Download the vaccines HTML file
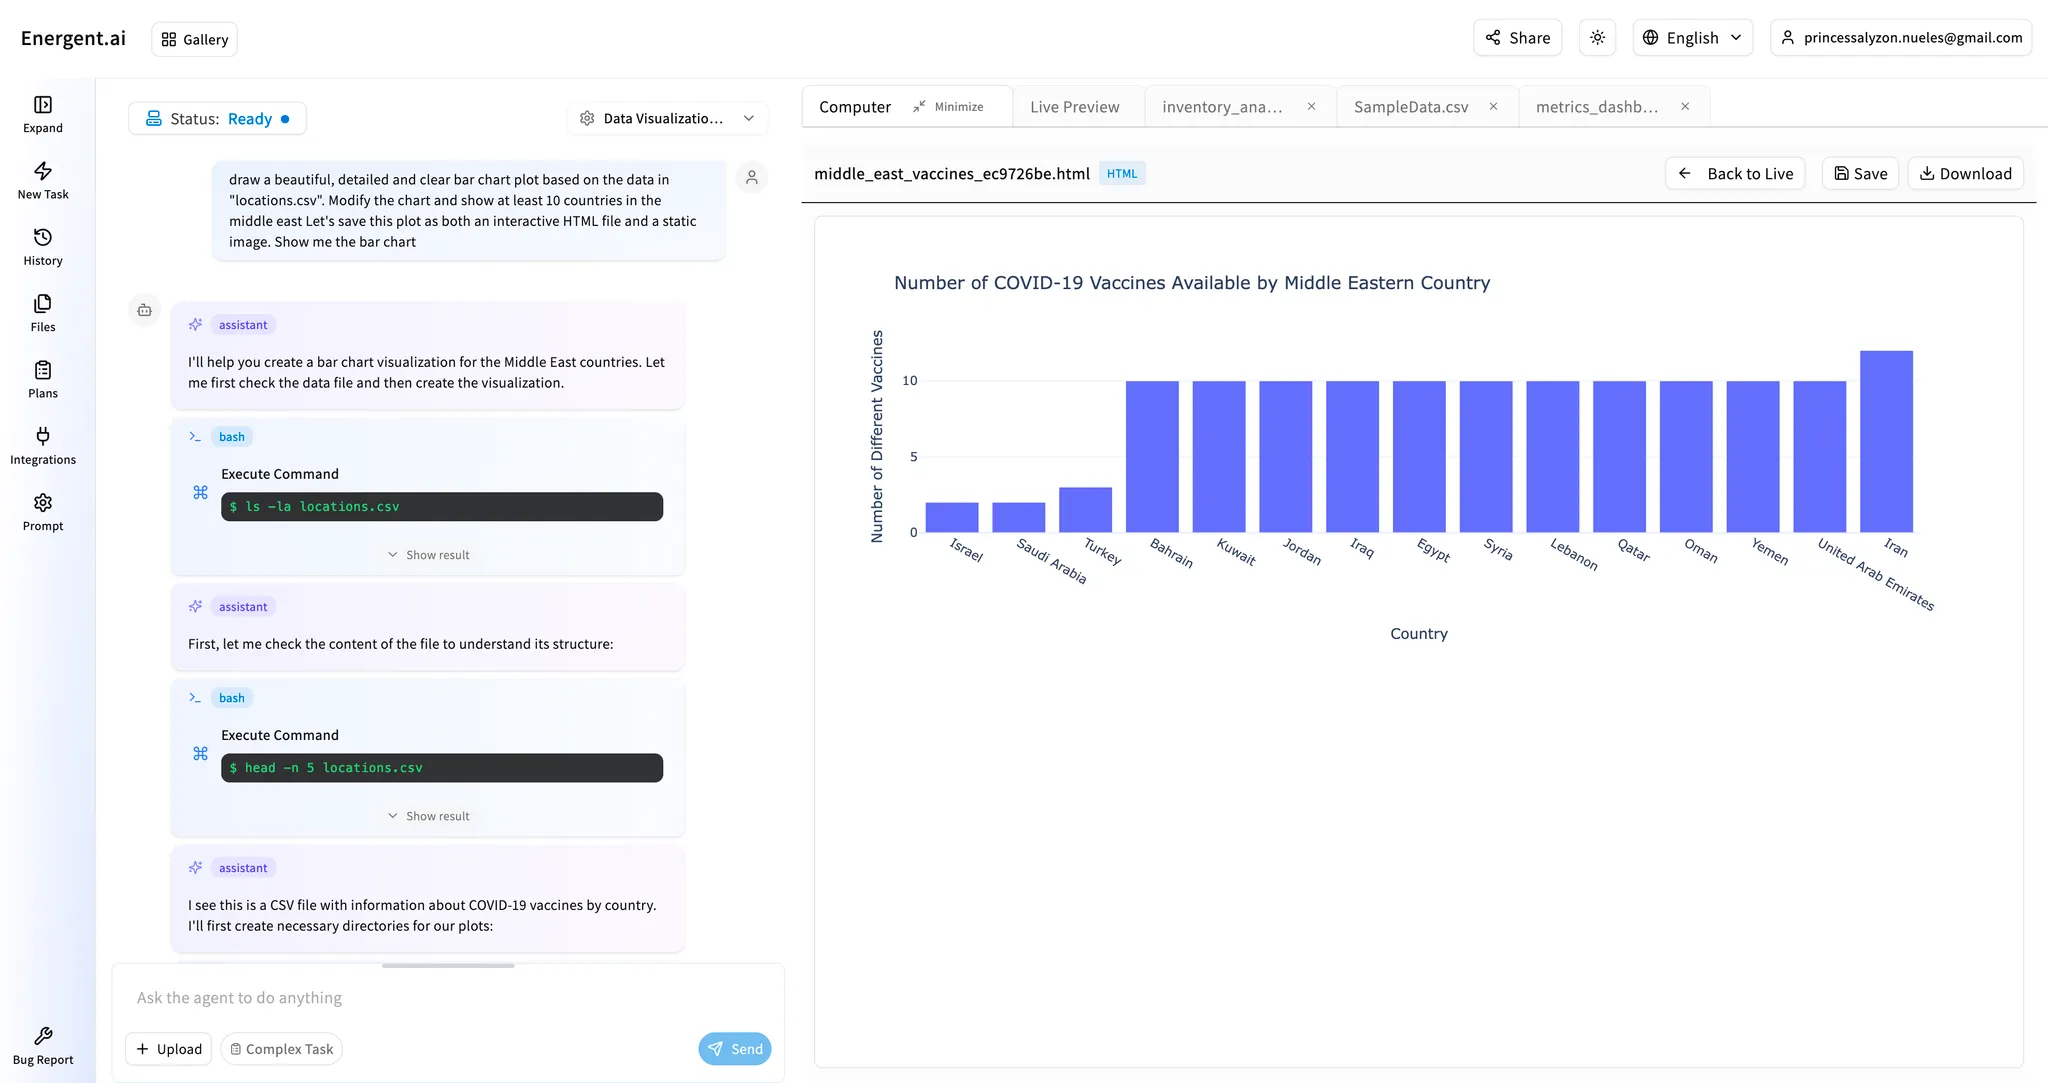 click(x=1964, y=173)
